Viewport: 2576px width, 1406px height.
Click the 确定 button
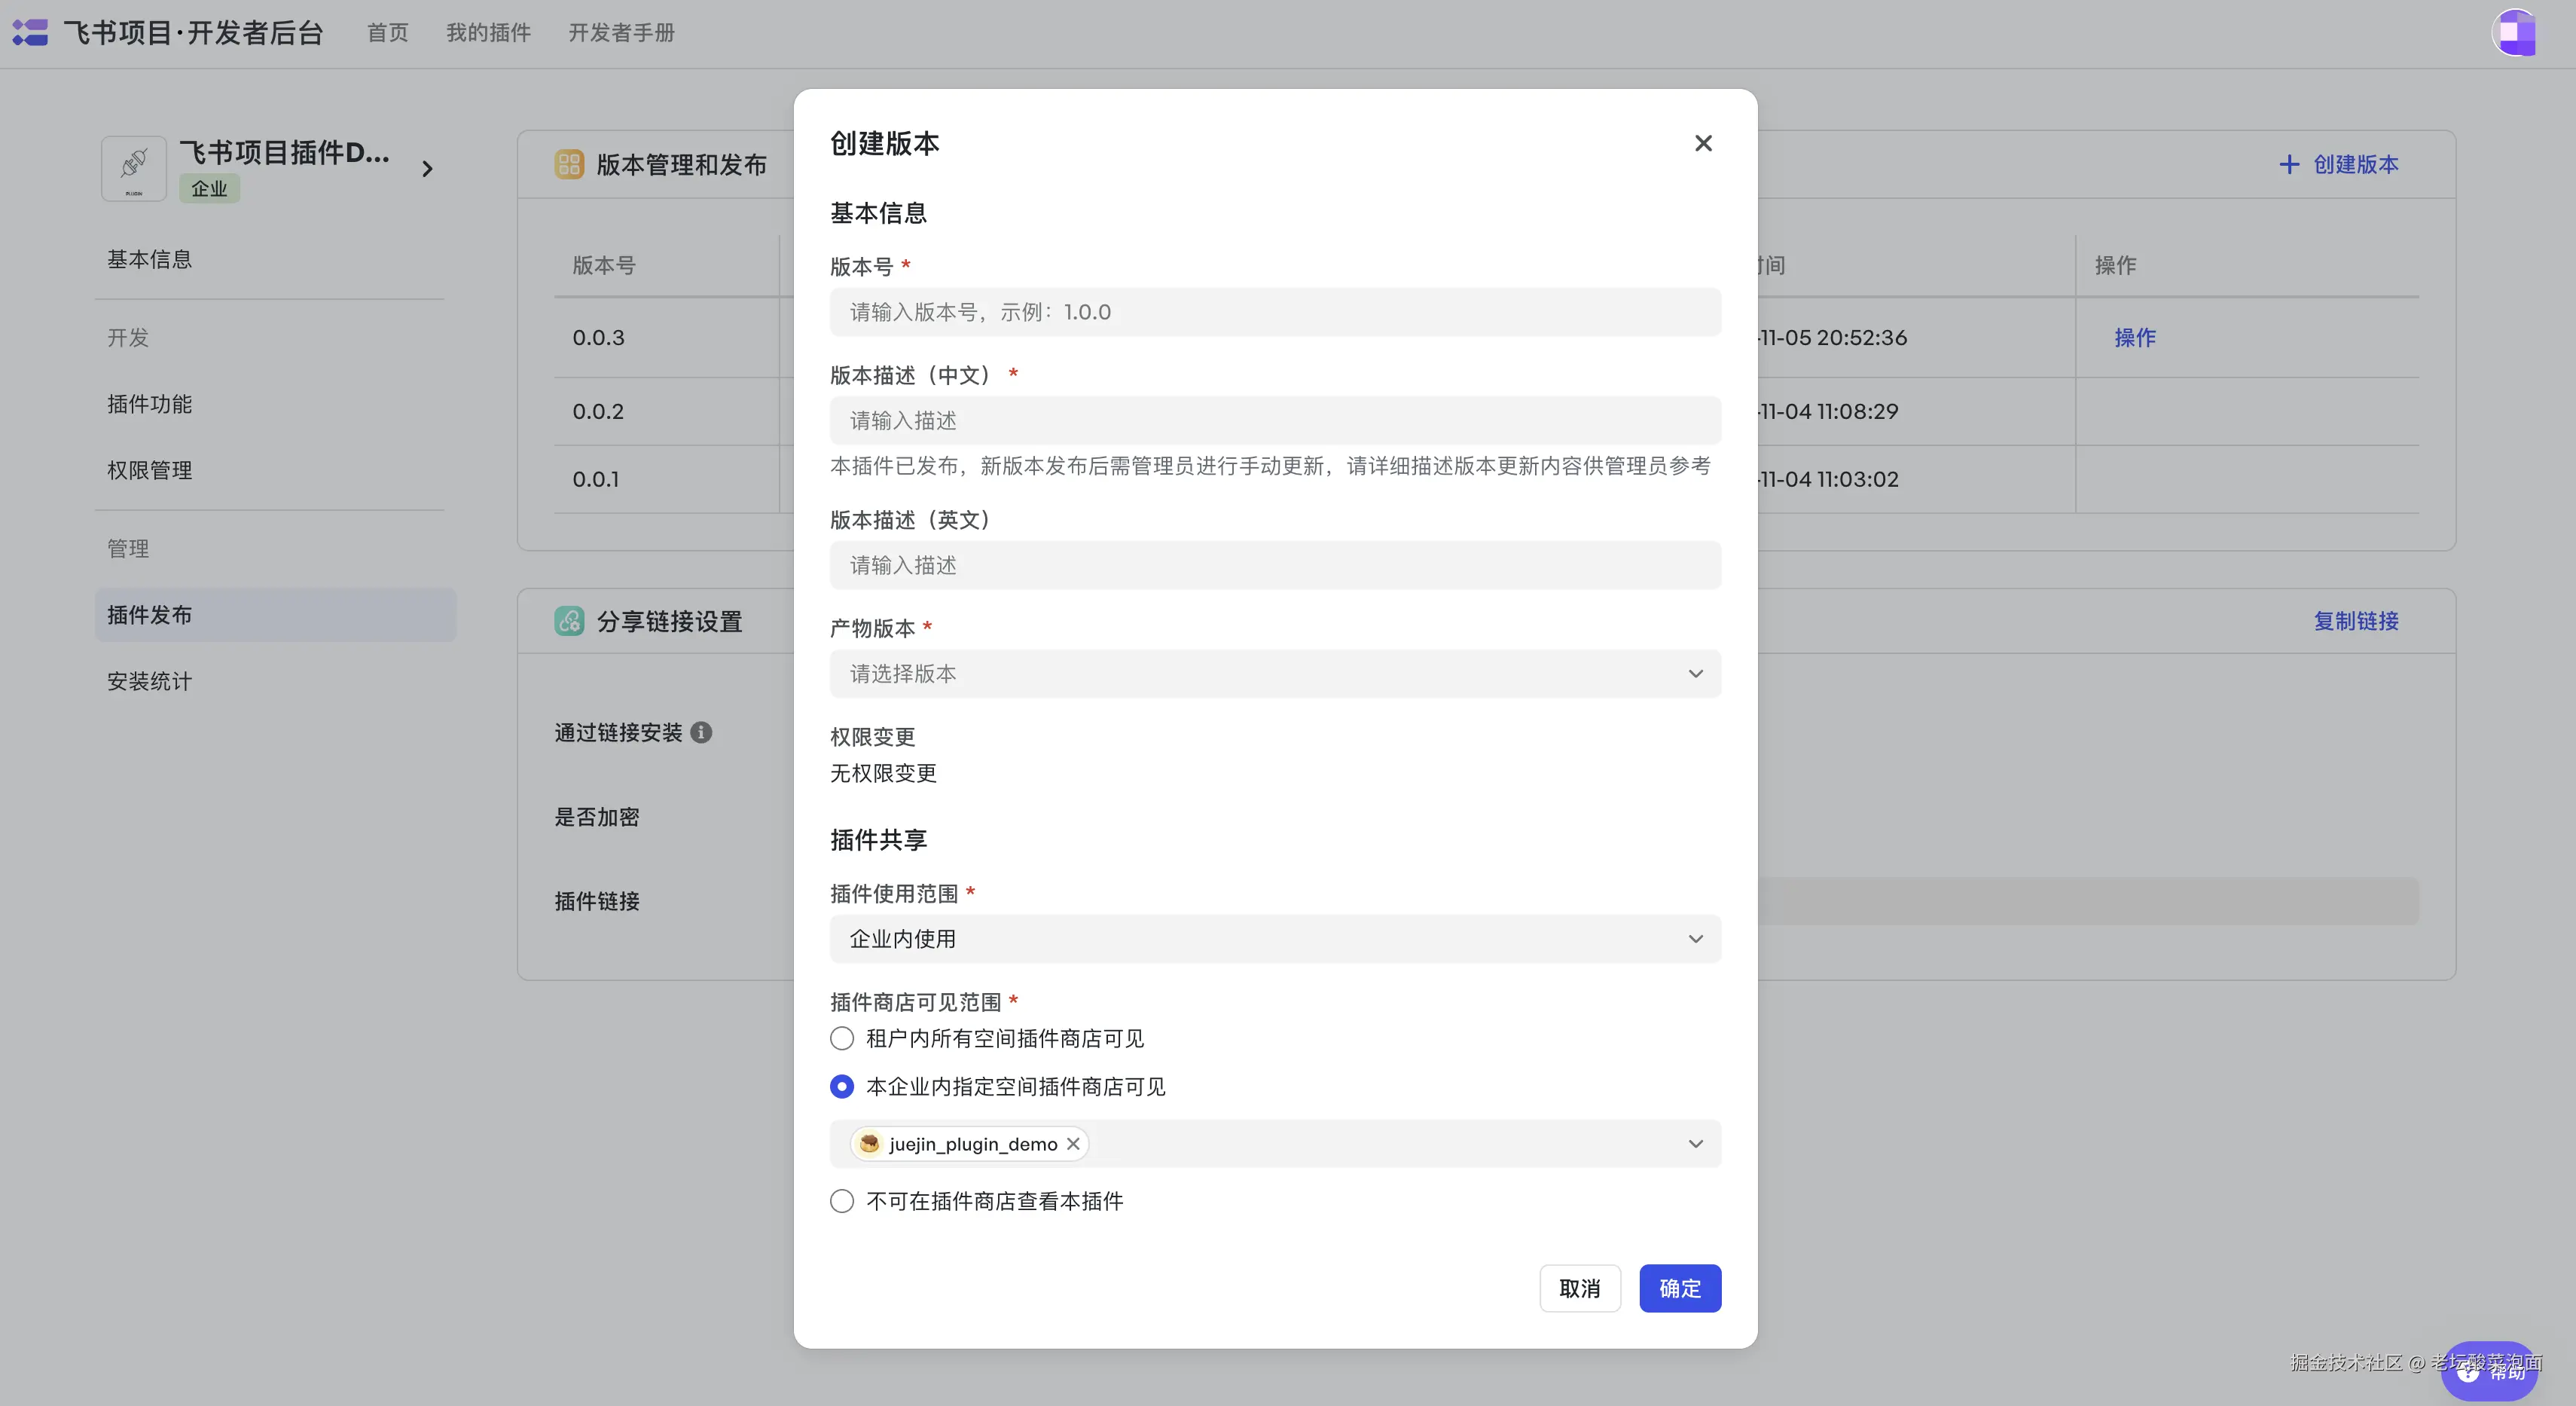[x=1679, y=1288]
